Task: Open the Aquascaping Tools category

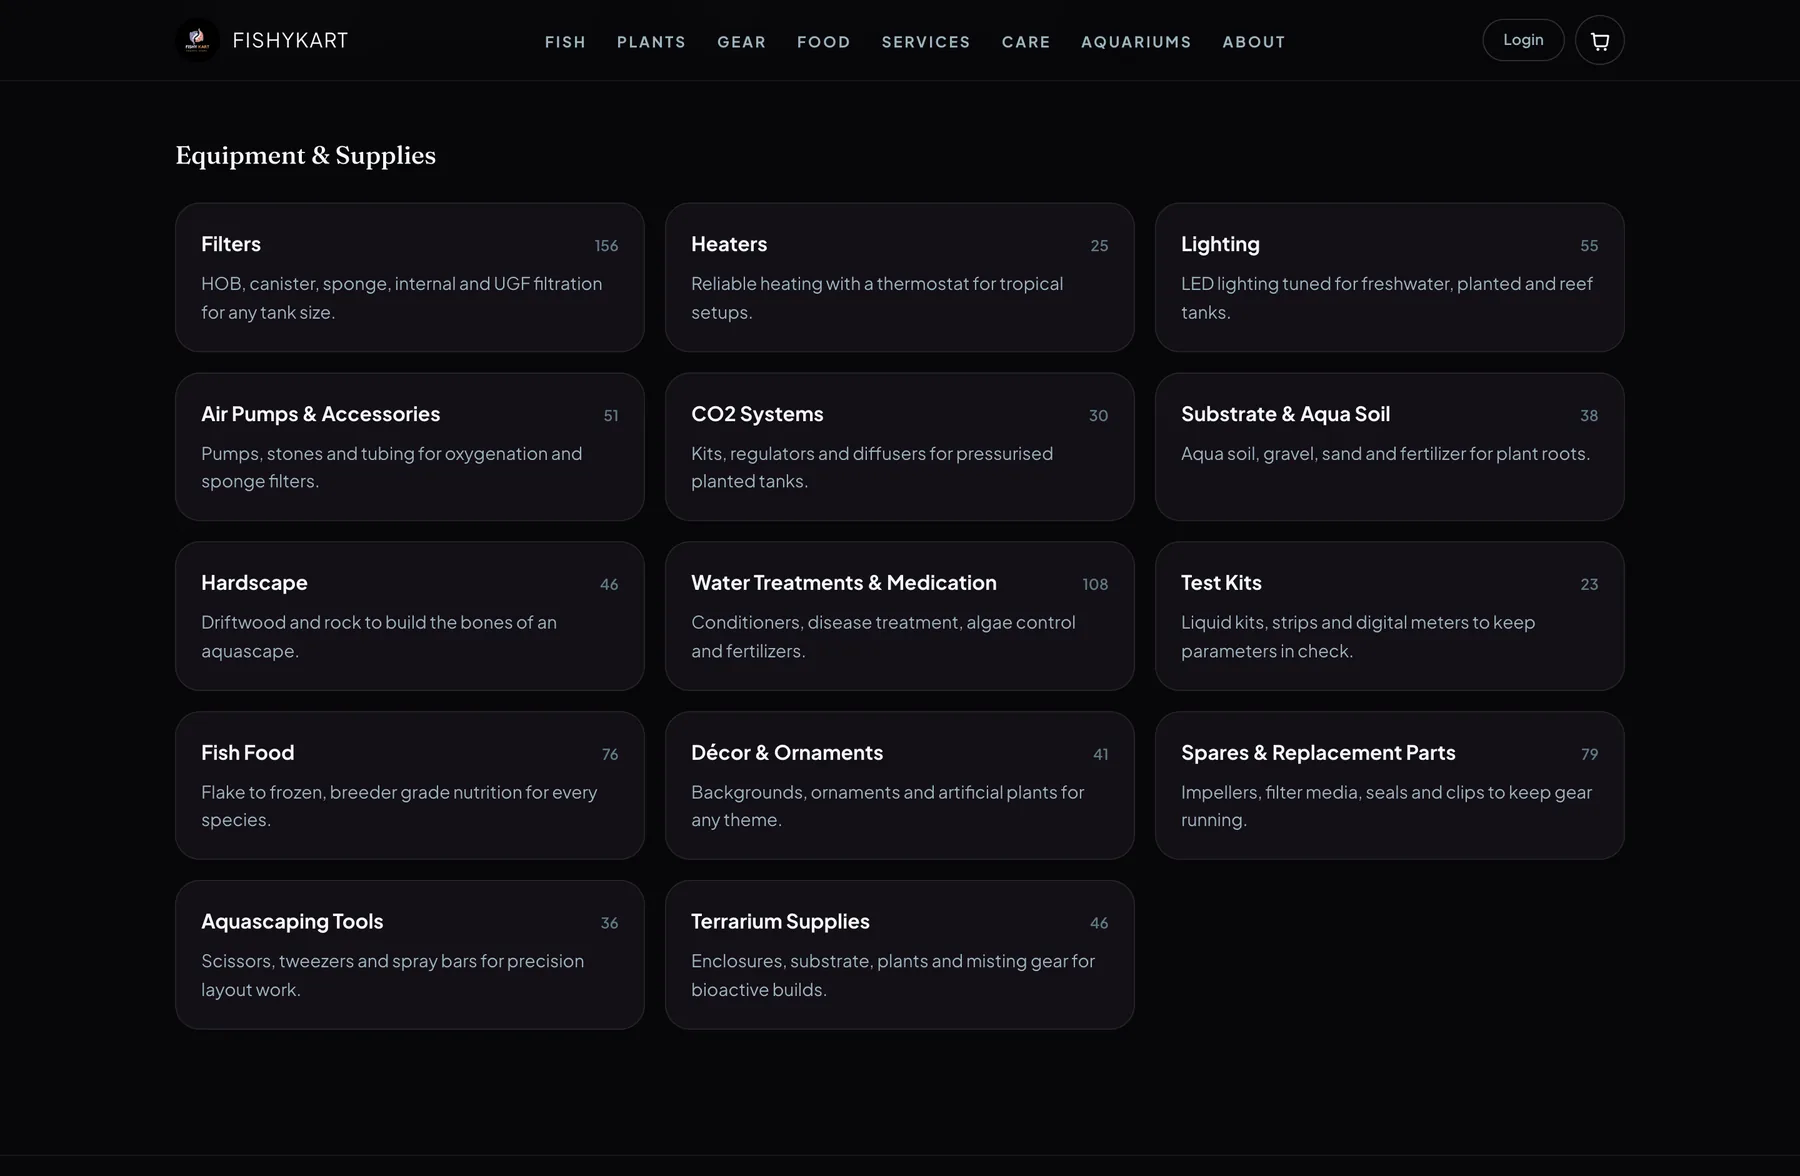Action: tap(410, 955)
